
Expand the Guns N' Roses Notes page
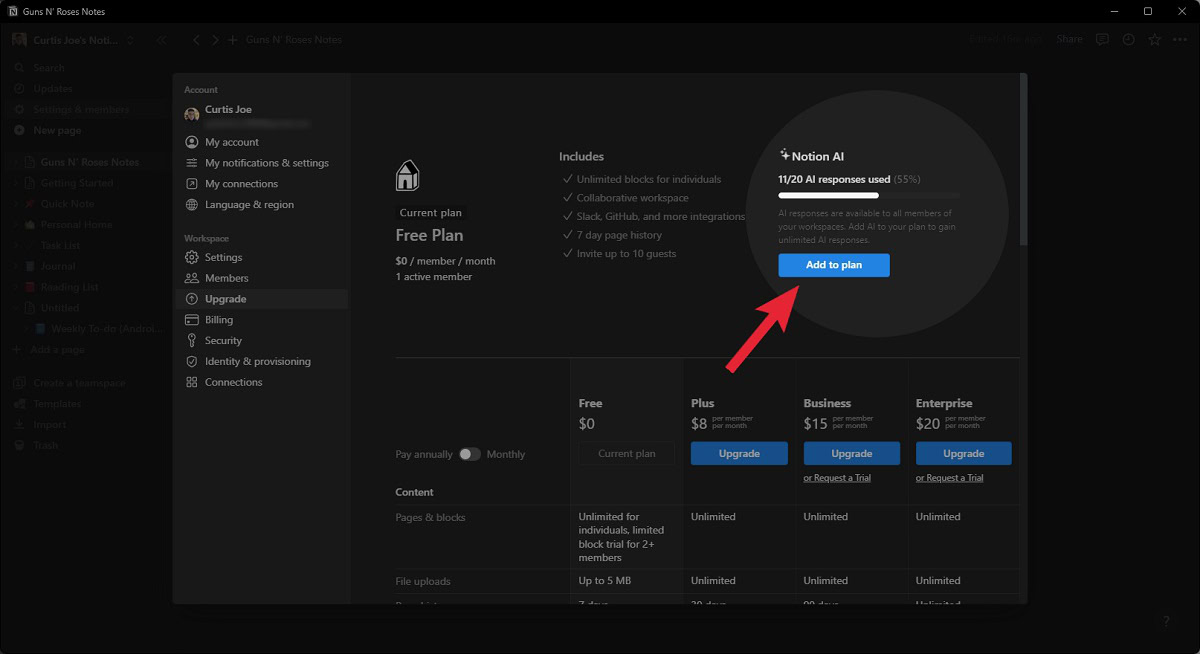18,162
